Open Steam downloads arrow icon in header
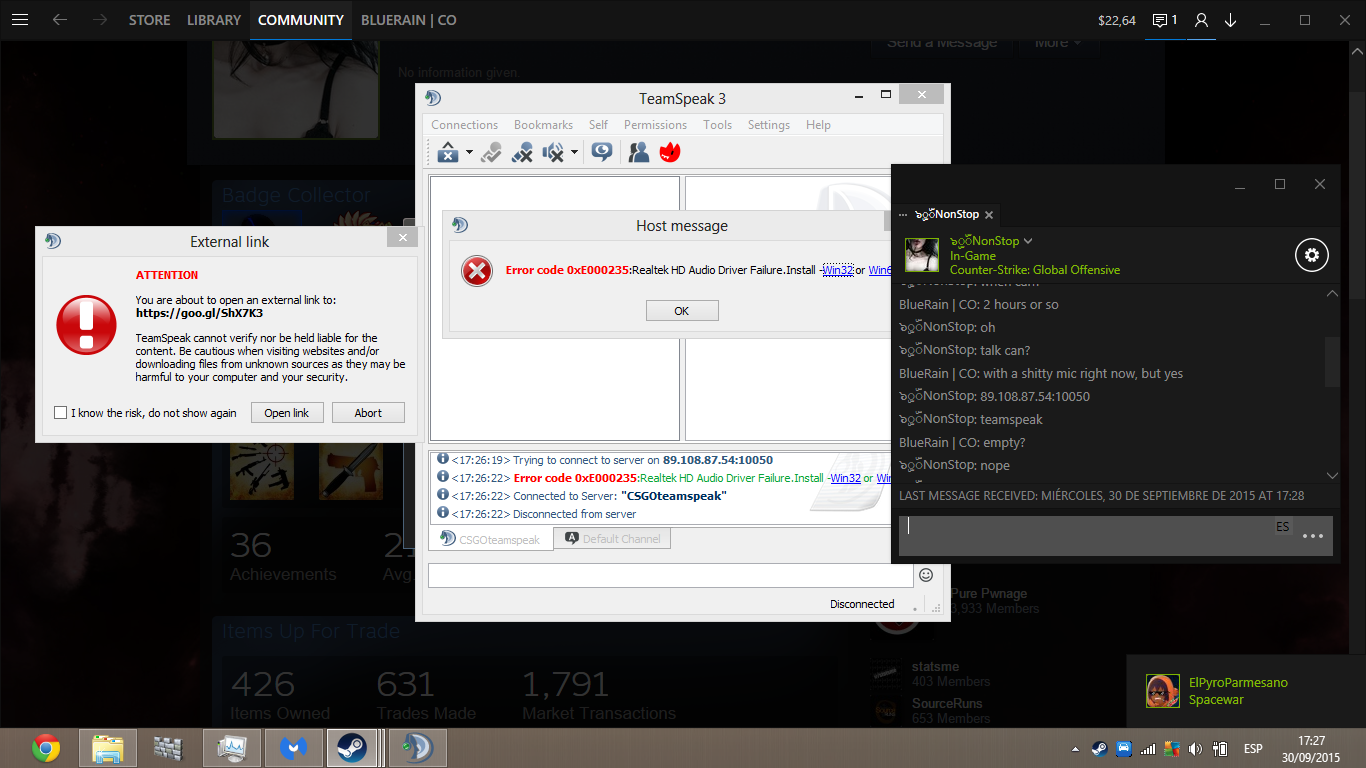Screen dimensions: 1366x768 1230,20
